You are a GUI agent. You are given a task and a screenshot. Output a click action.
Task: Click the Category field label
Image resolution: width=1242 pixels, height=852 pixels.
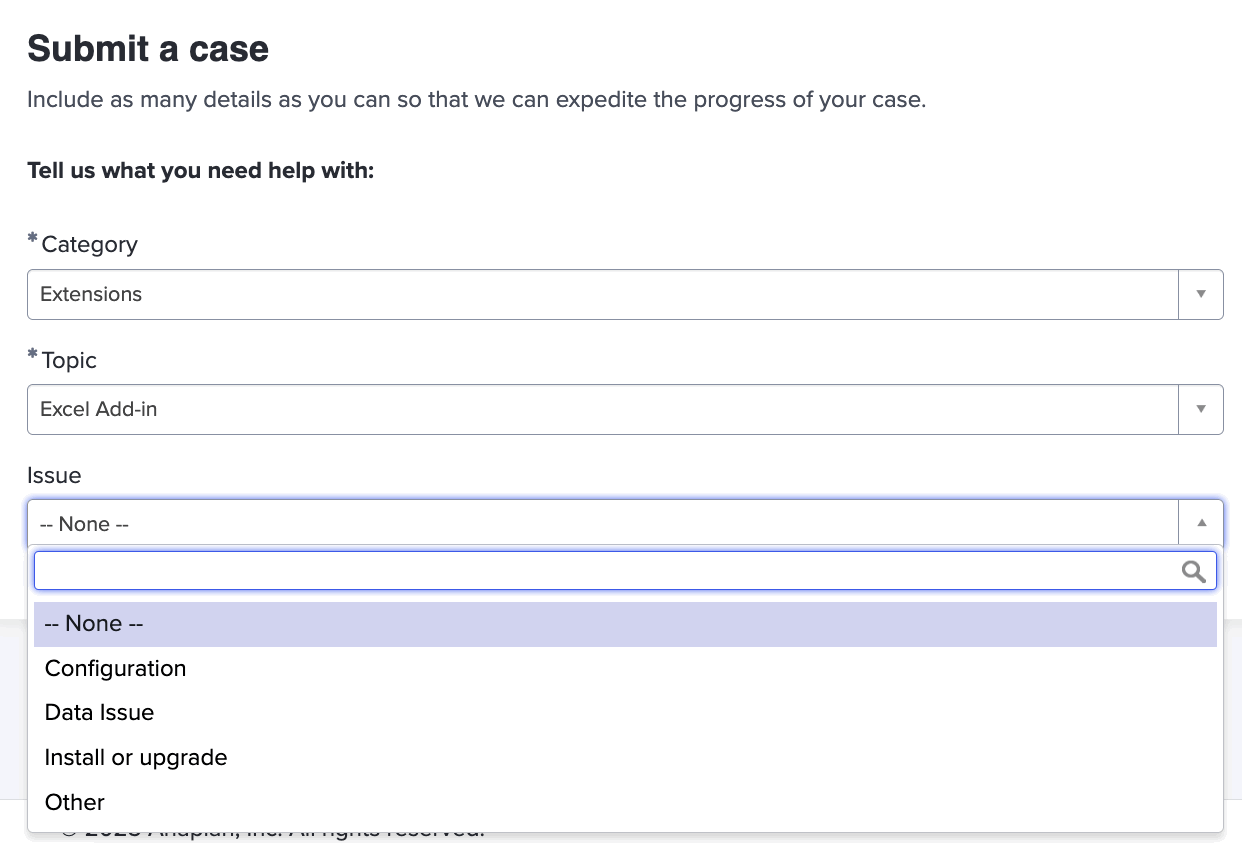pyautogui.click(x=89, y=245)
